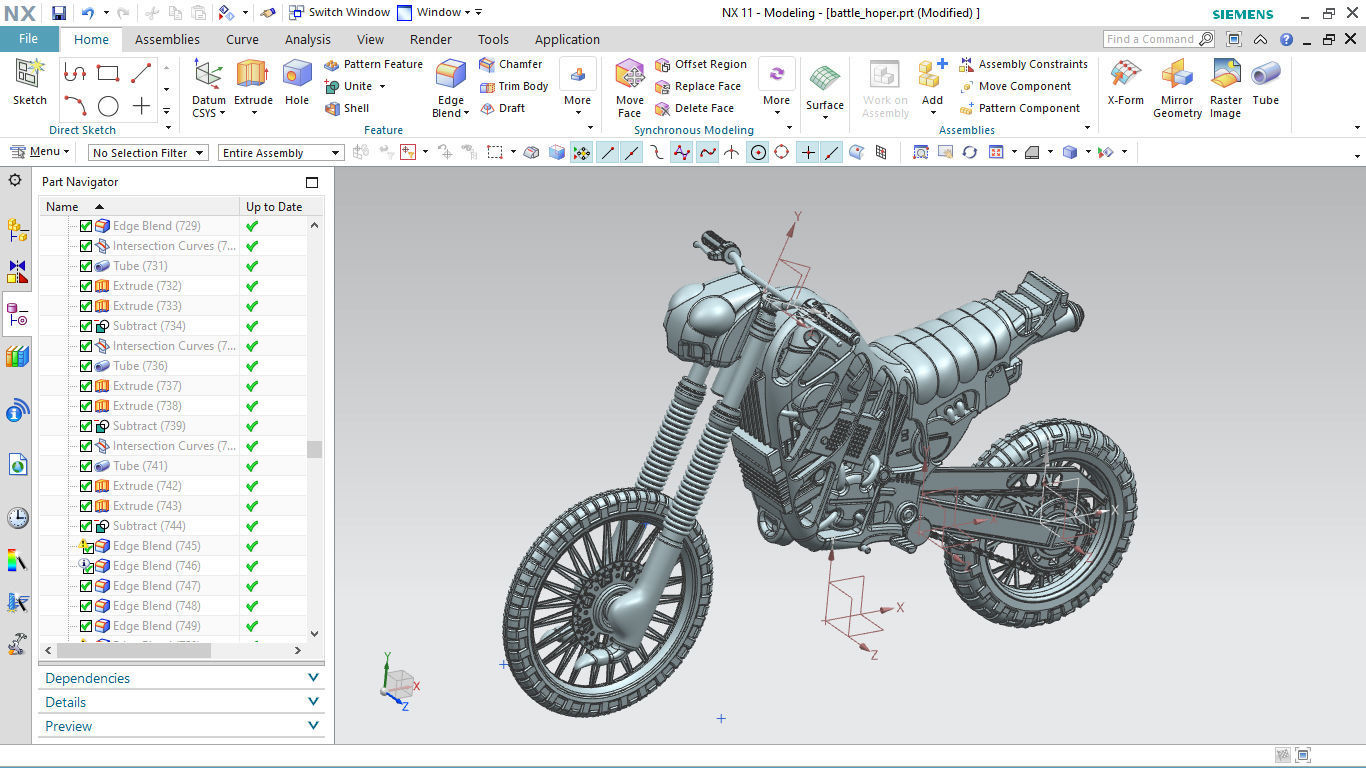
Task: Select the Sketch tool
Action: pos(30,82)
